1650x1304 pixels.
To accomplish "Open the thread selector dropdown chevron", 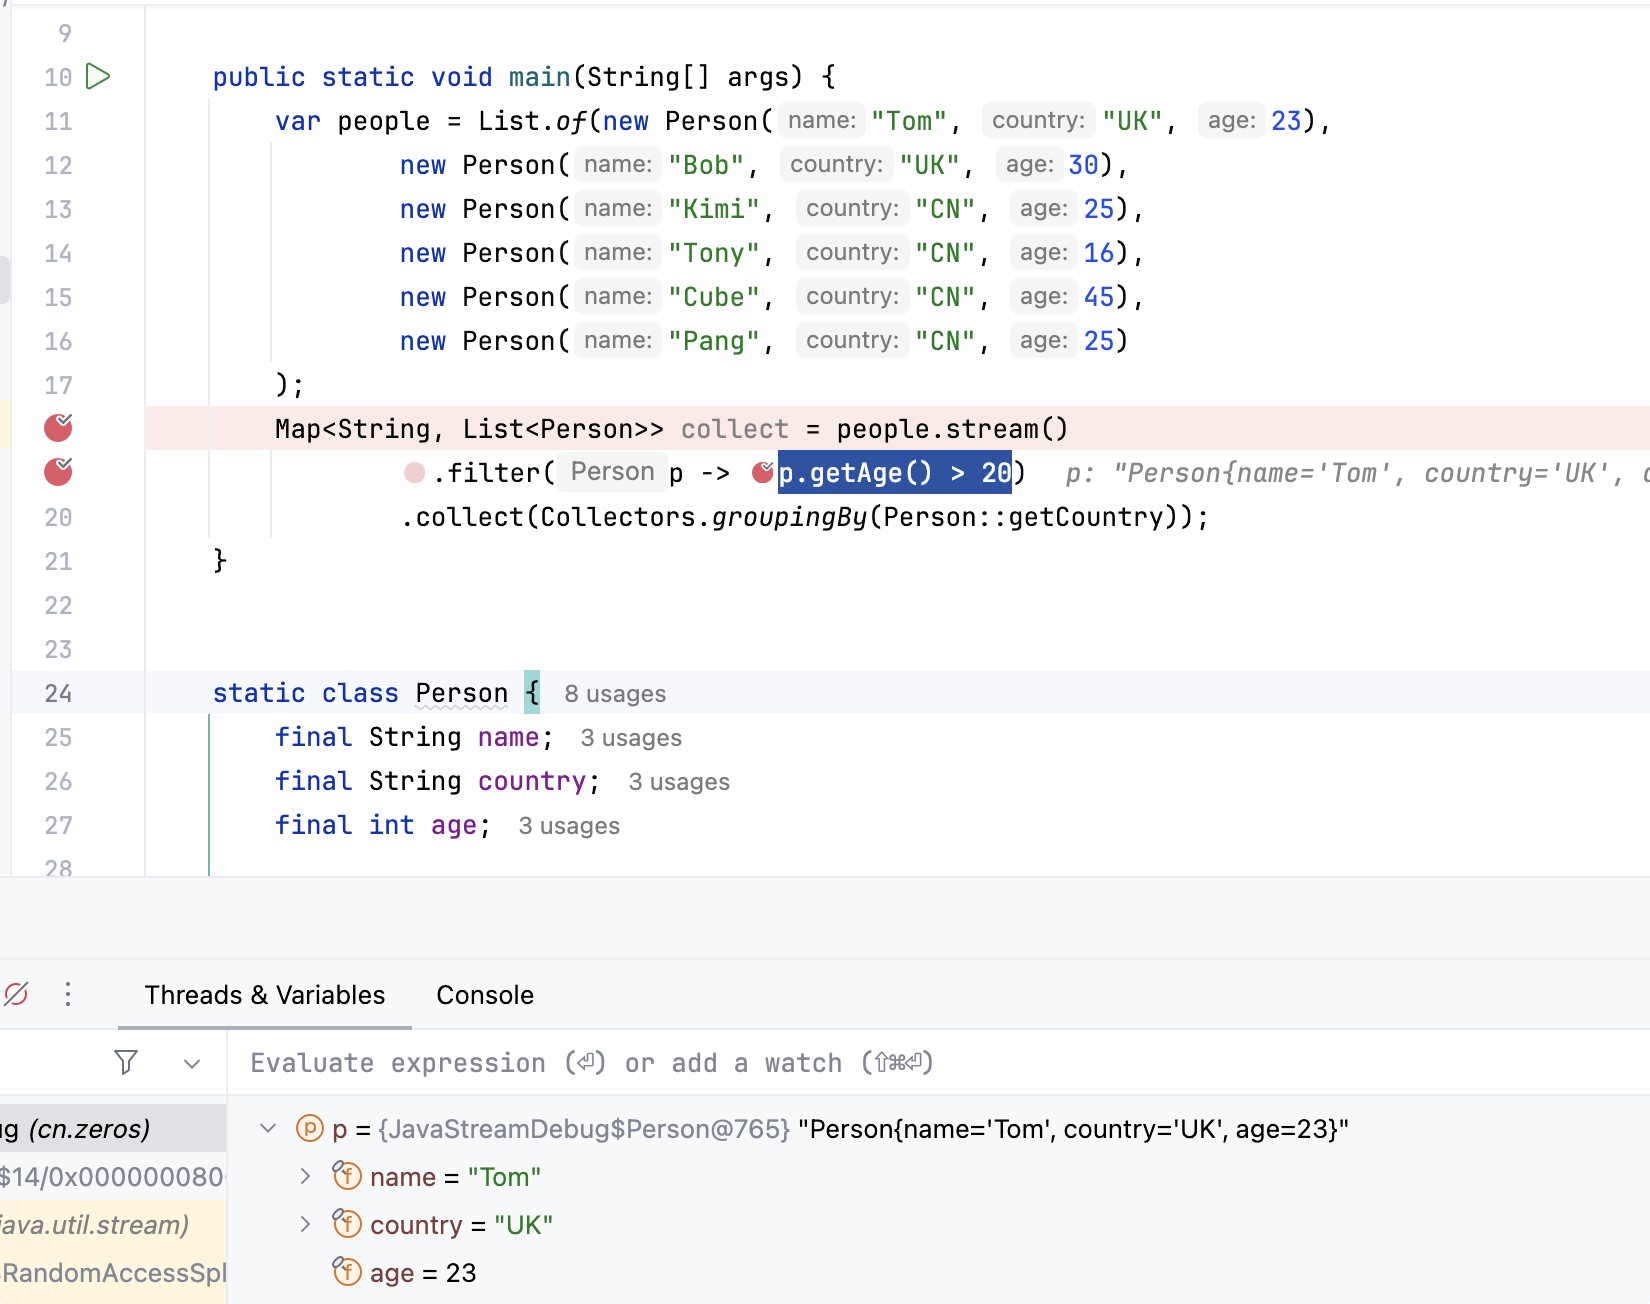I will [192, 1063].
